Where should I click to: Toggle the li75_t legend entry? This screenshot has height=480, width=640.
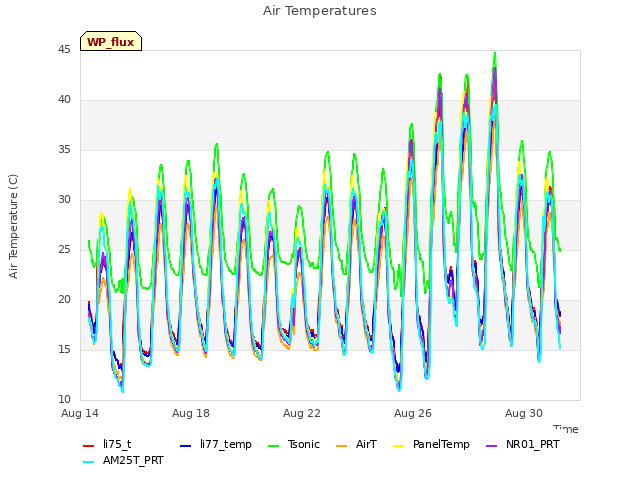(x=107, y=444)
